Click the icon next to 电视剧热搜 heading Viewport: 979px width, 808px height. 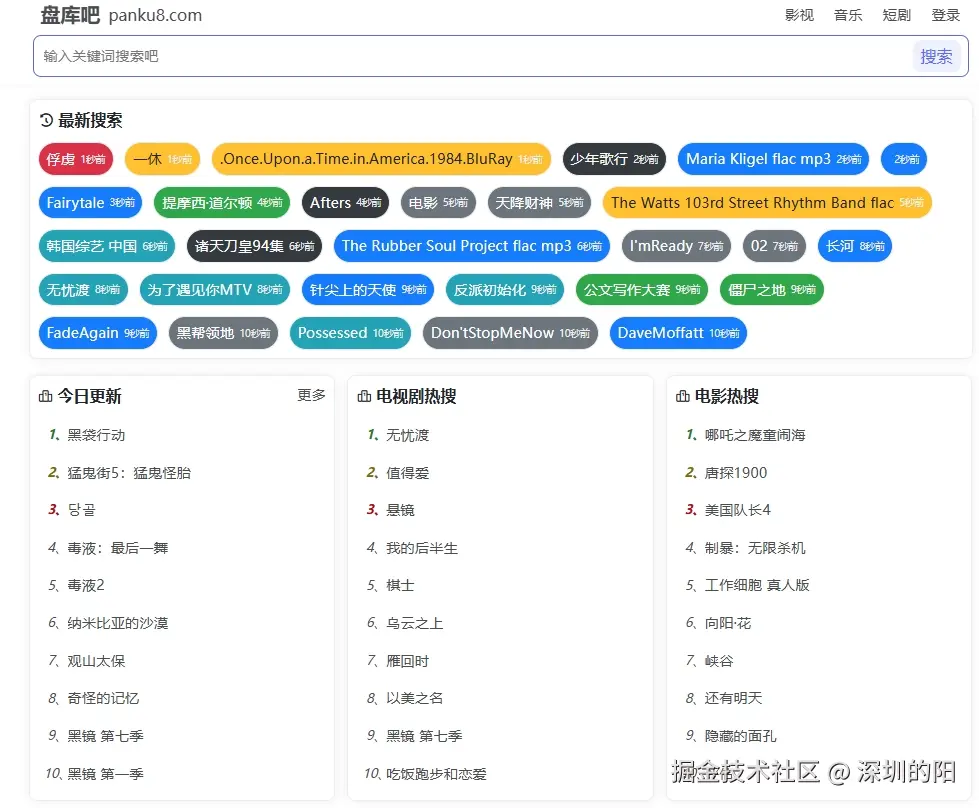364,396
